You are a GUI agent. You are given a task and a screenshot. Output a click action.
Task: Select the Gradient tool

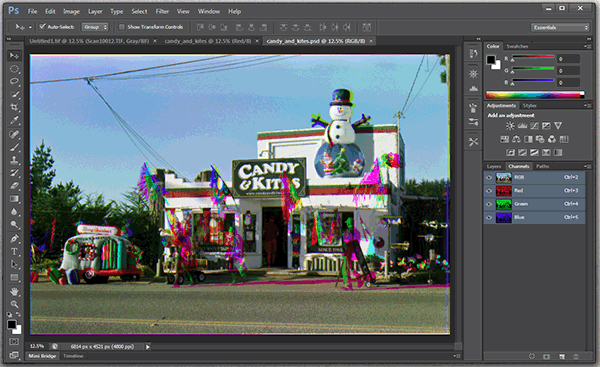coord(14,199)
